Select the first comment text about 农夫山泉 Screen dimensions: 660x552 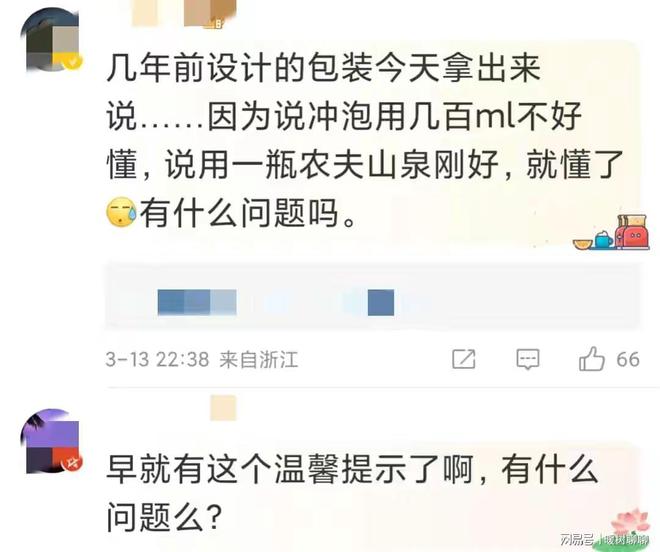point(365,140)
